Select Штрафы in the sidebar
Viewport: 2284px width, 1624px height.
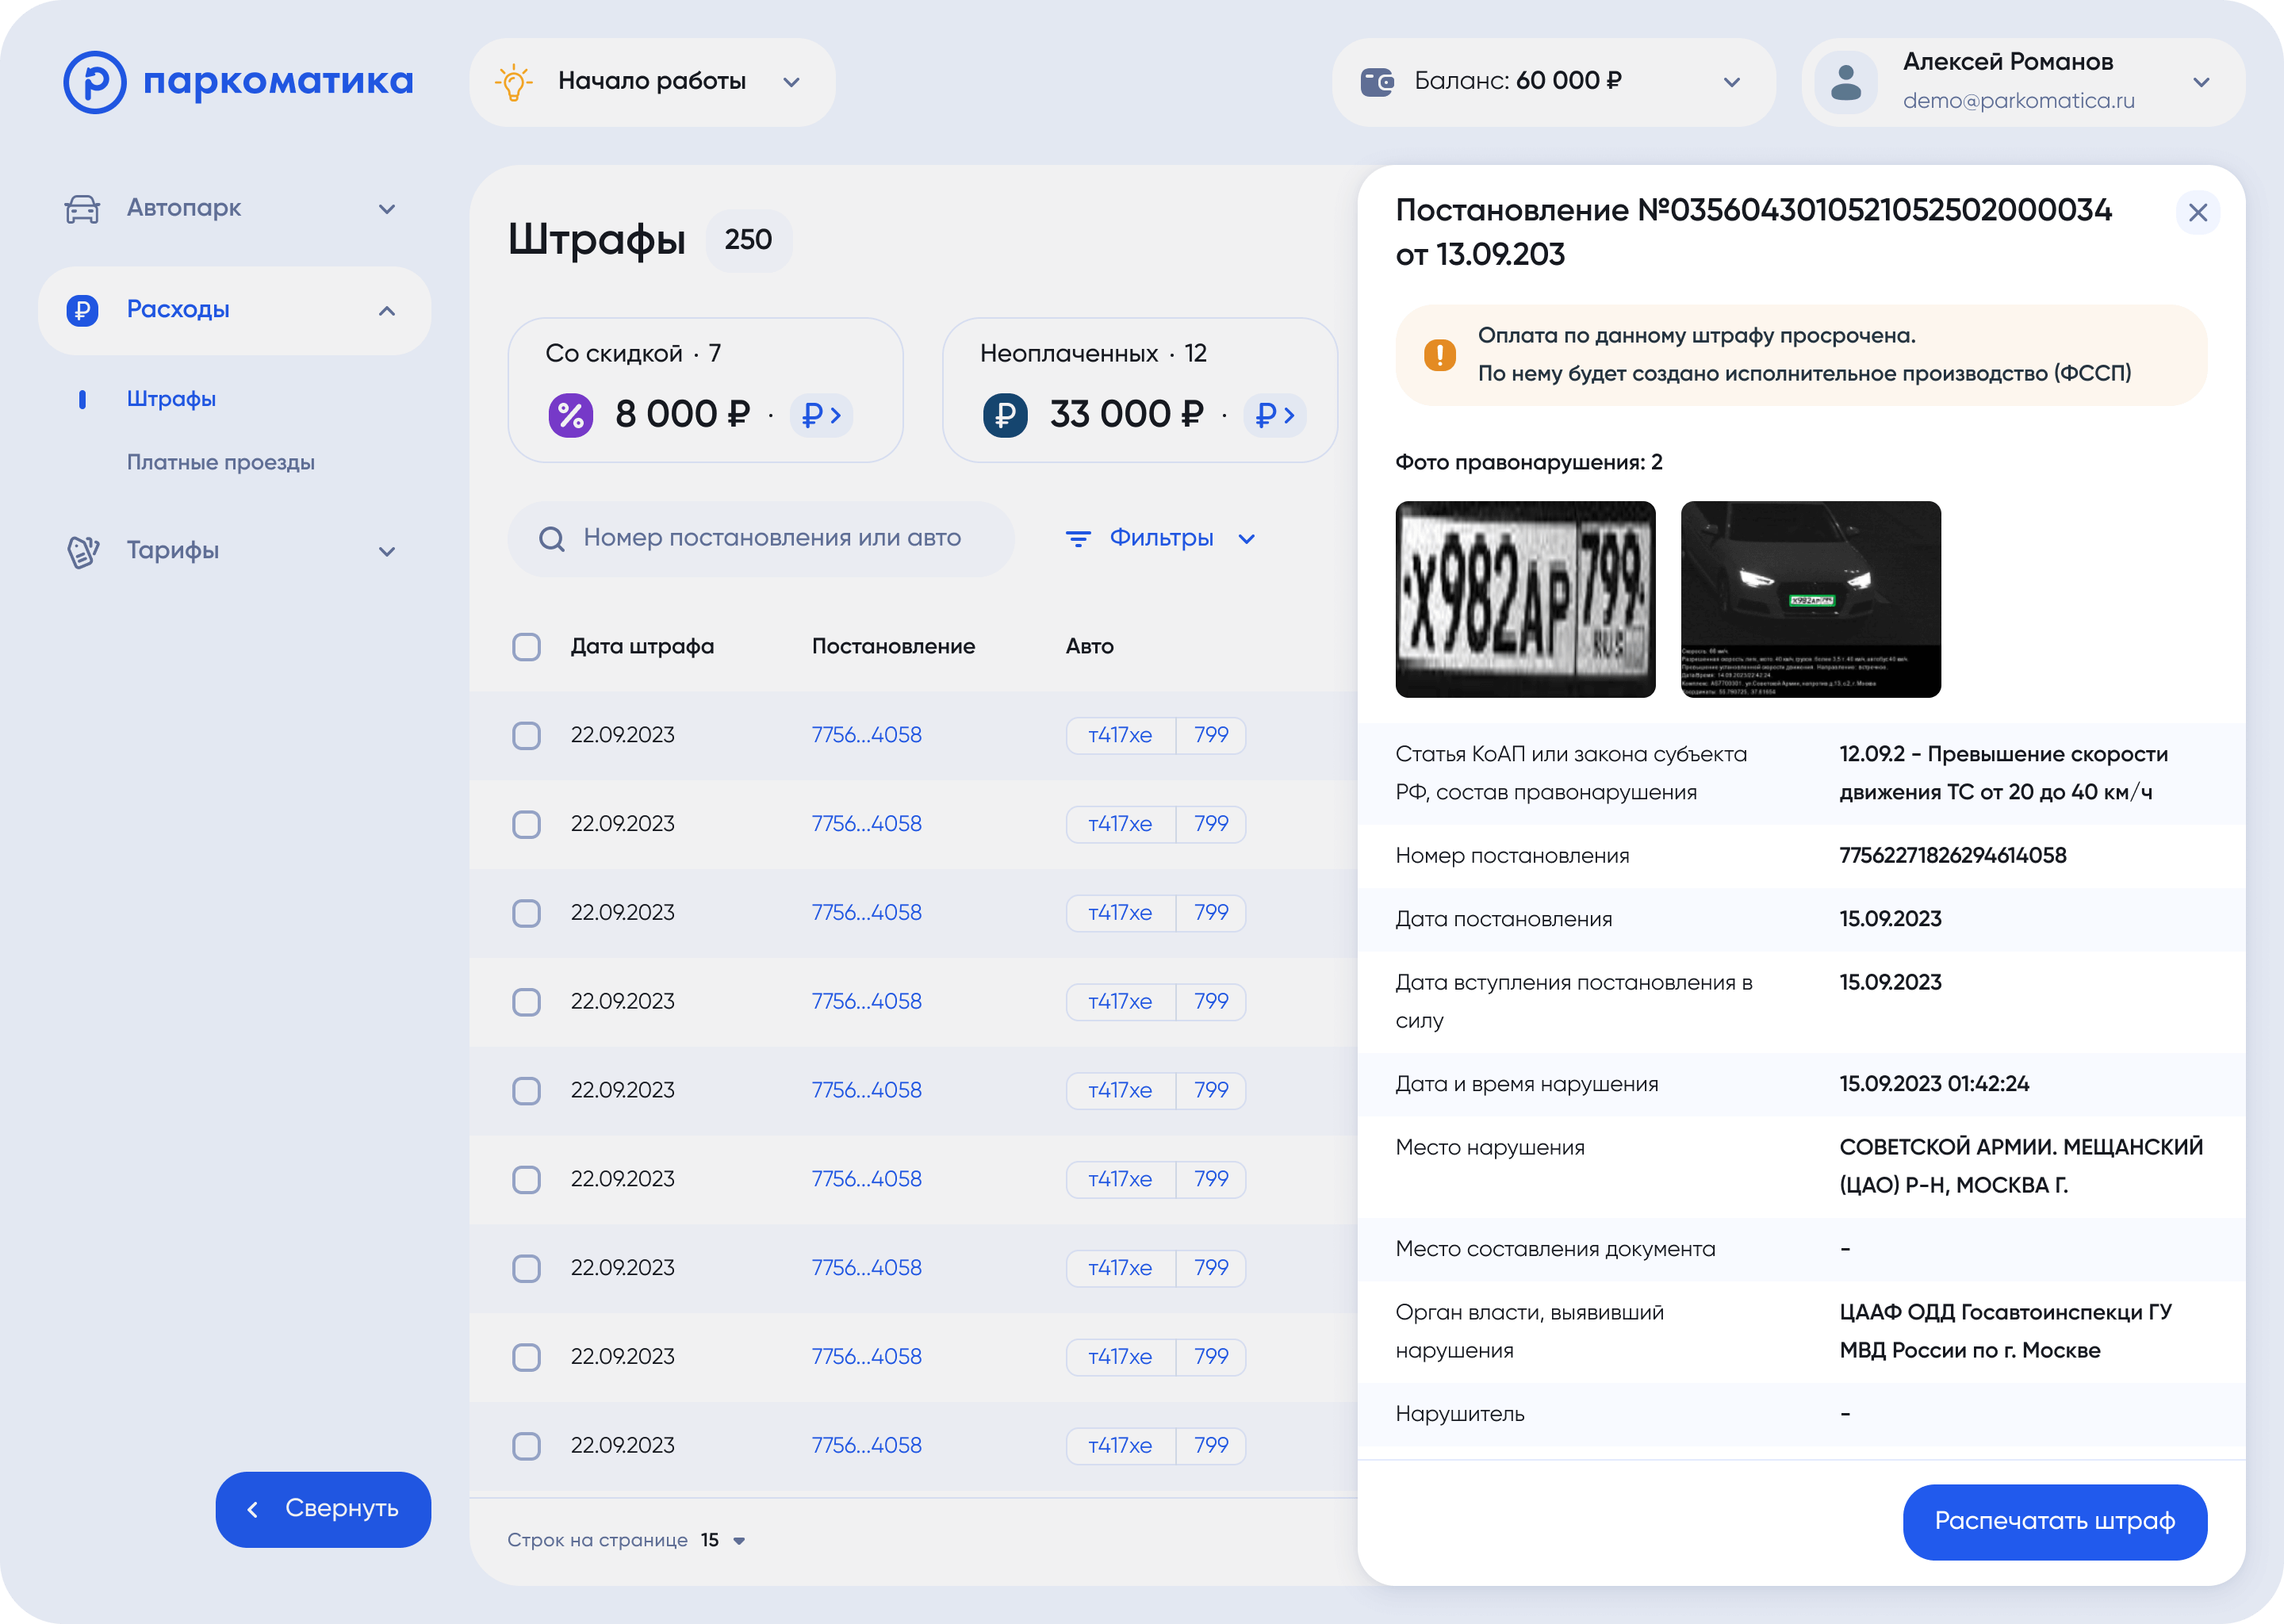(x=171, y=399)
